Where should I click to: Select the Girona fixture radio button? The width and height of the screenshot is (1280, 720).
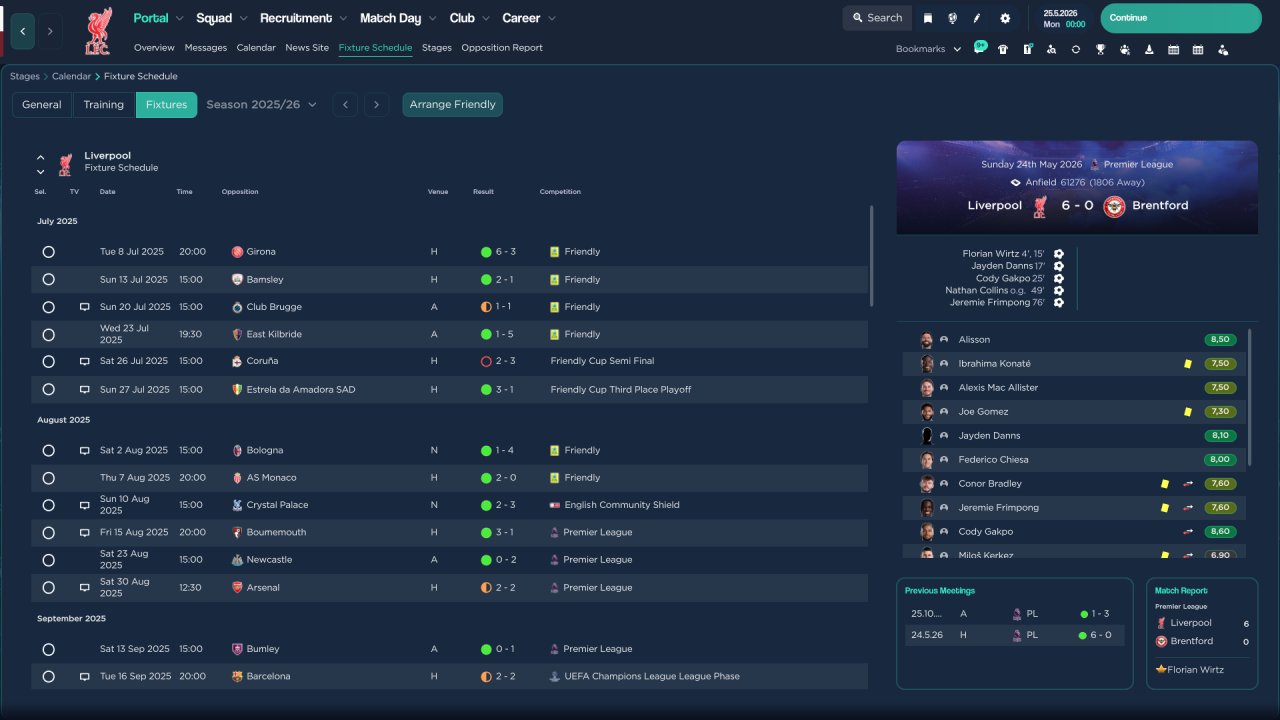[x=48, y=252]
